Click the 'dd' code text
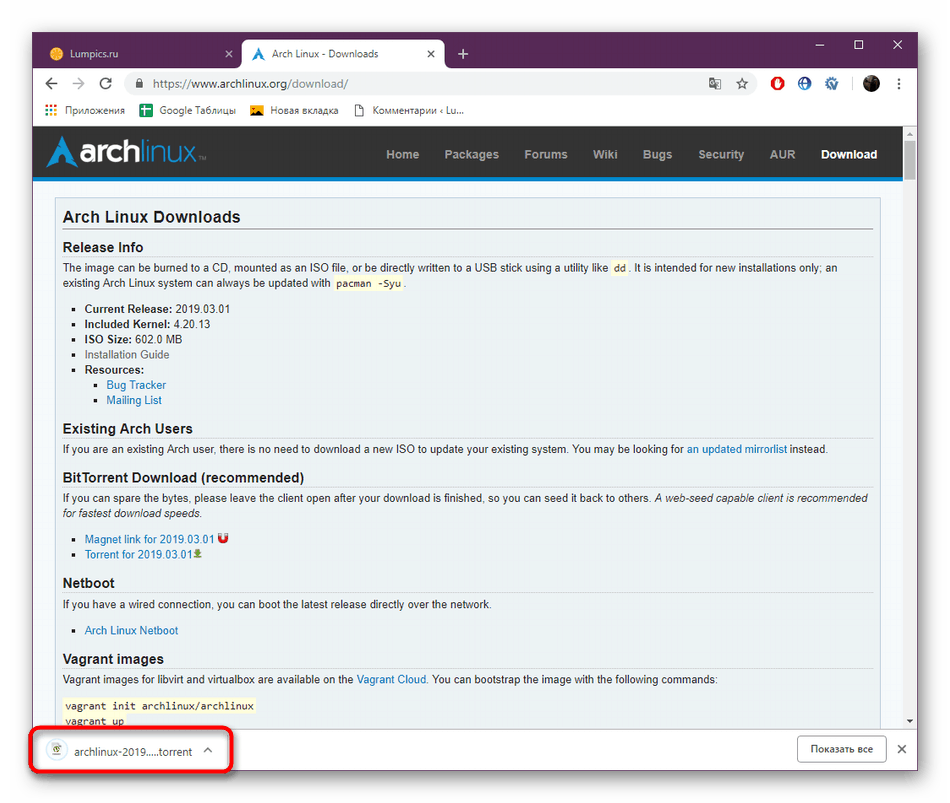Viewport: 950px width, 803px height. tap(619, 268)
